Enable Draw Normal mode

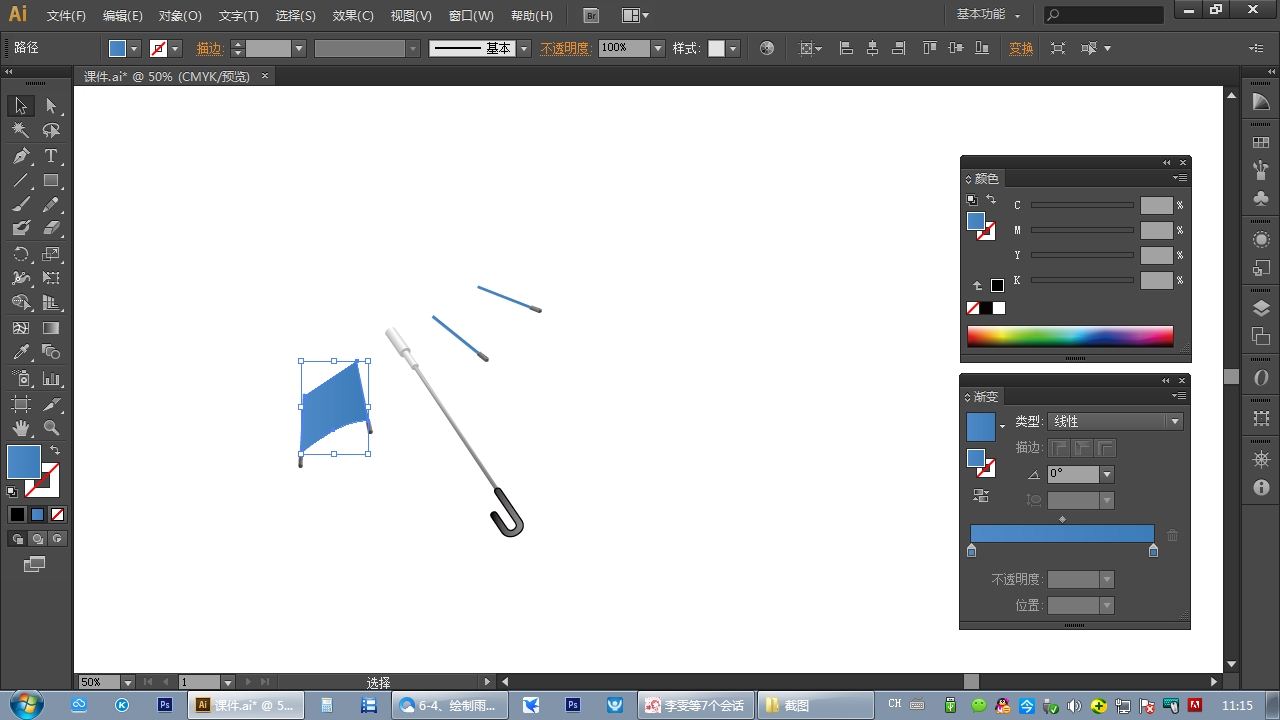(17, 539)
